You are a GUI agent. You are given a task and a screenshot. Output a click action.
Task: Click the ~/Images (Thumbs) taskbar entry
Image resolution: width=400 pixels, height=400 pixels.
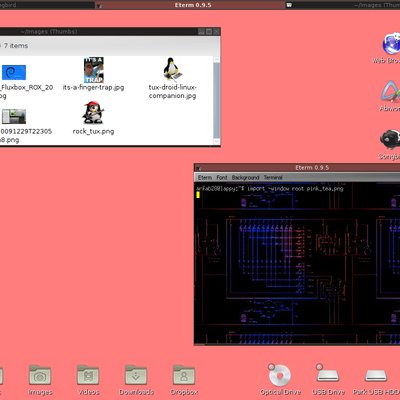tap(343, 5)
